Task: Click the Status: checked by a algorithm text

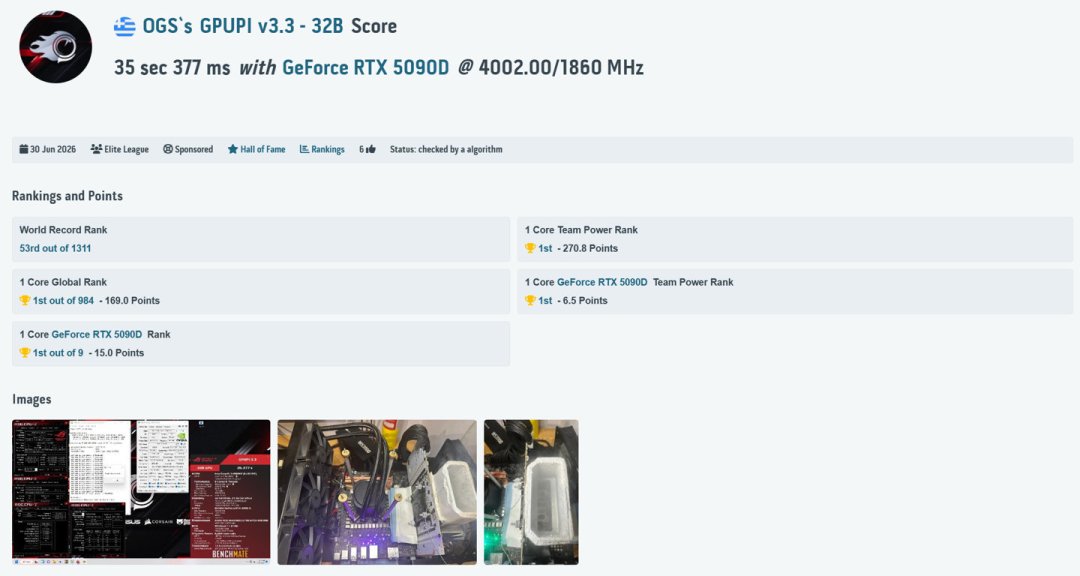Action: click(x=446, y=149)
